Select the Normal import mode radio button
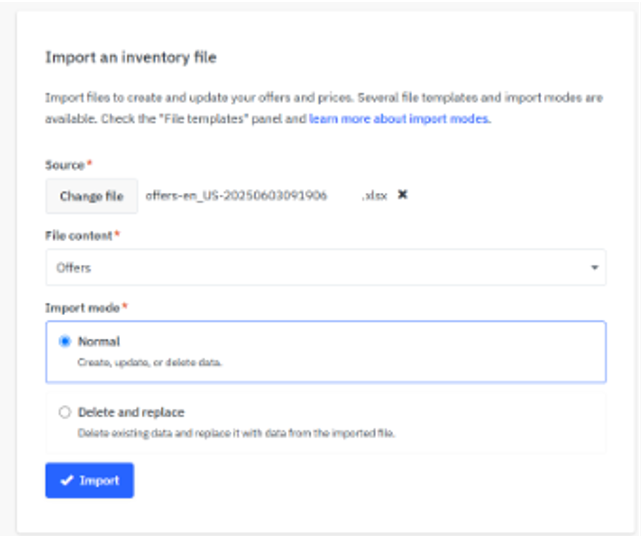Image resolution: width=641 pixels, height=536 pixels. (65, 341)
